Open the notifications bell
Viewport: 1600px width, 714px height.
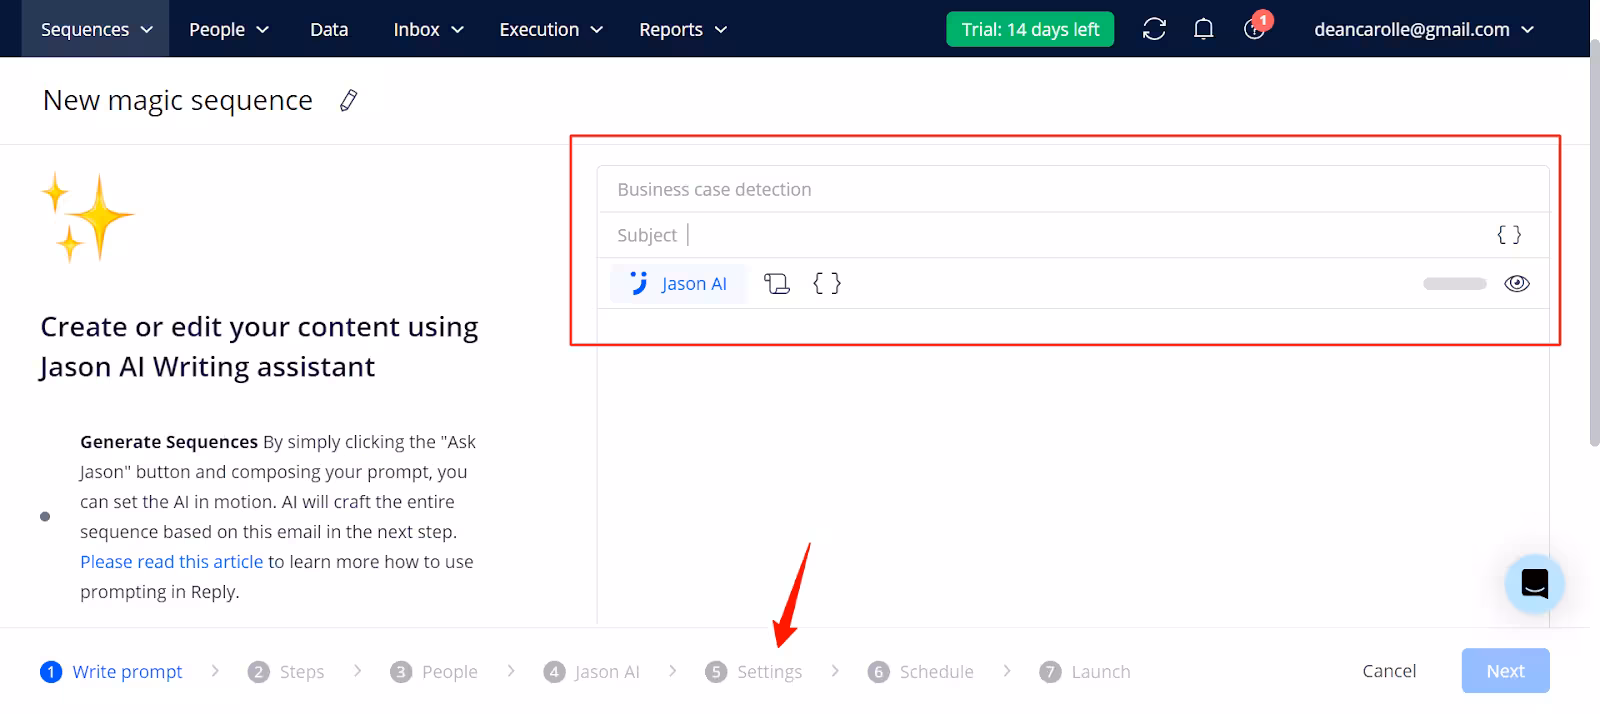[1204, 29]
